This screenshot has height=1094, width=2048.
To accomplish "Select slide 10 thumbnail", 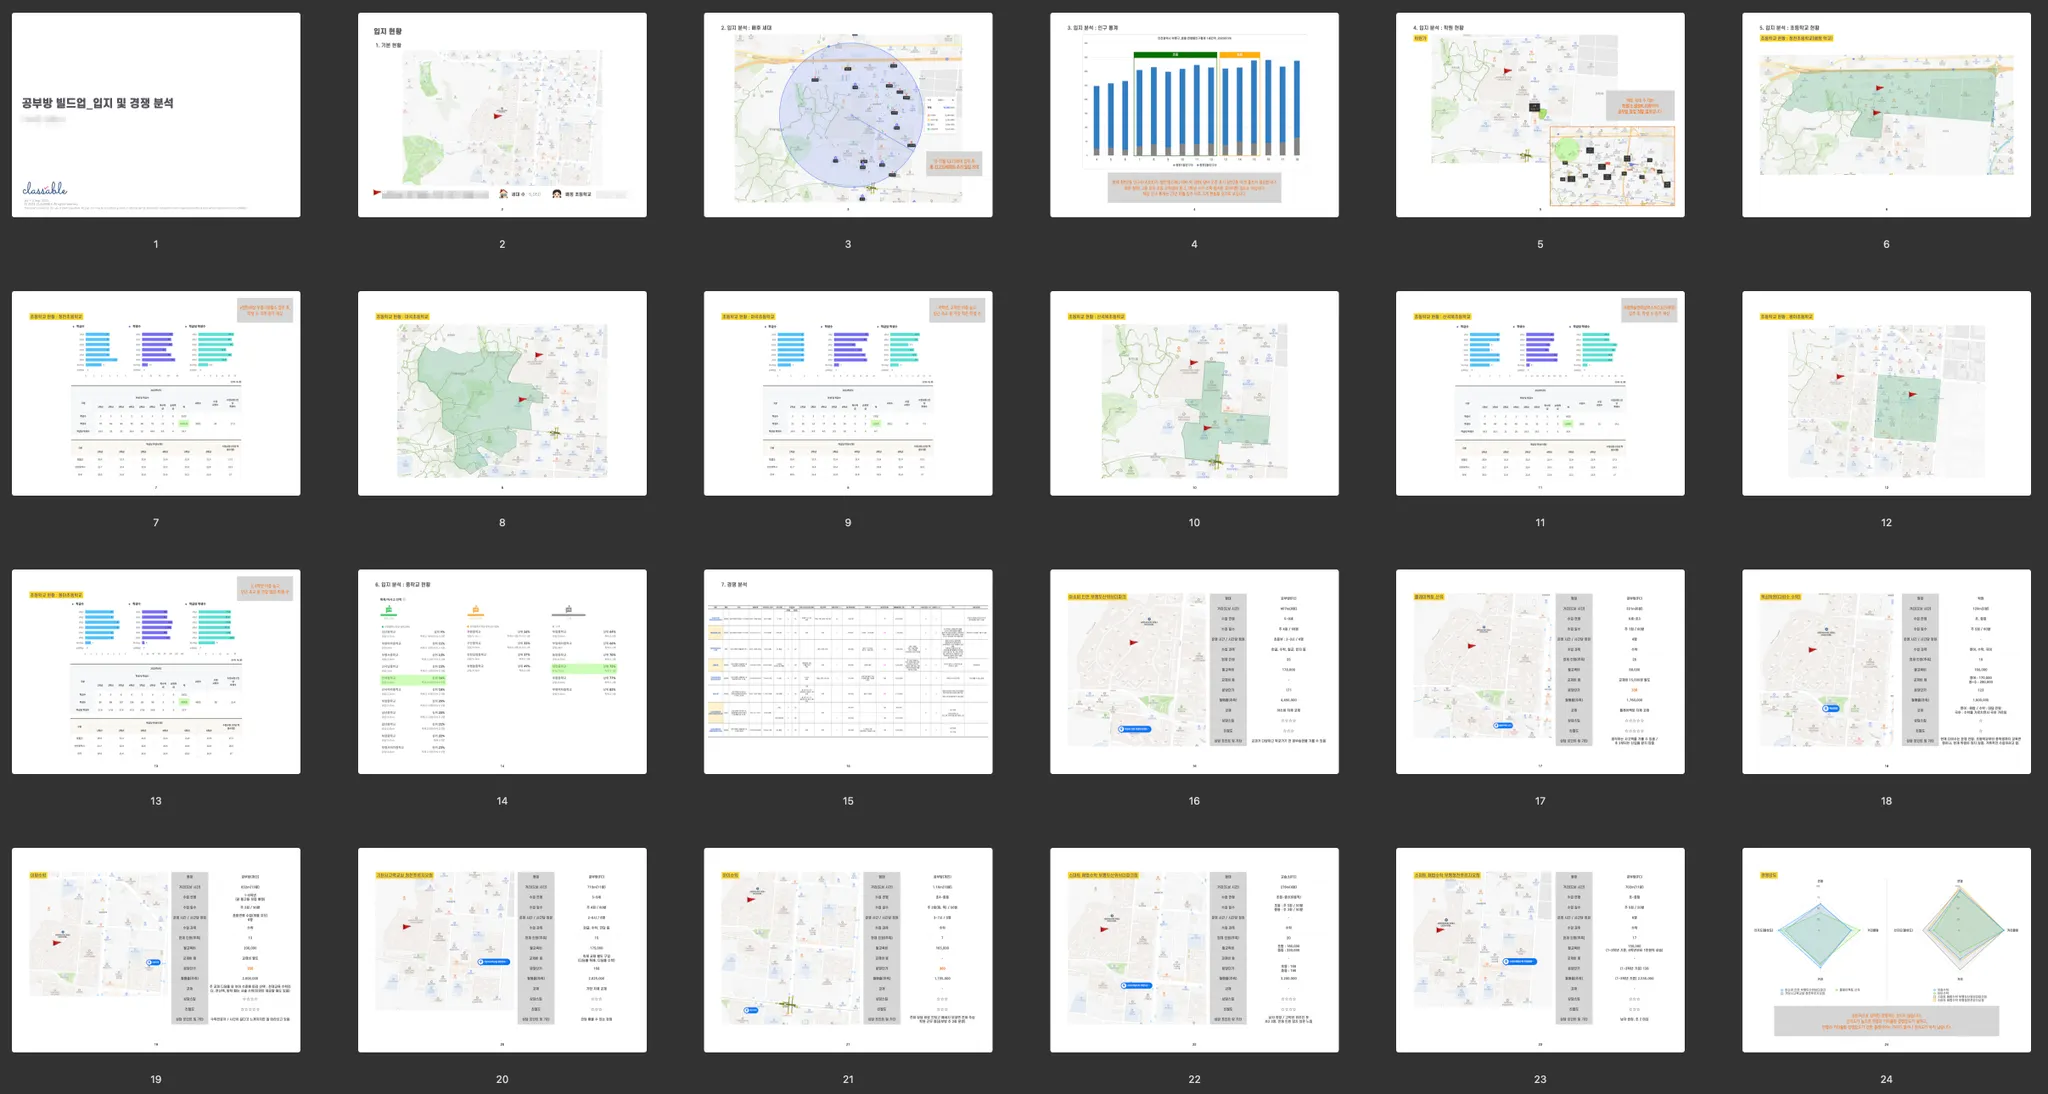I will (1194, 393).
